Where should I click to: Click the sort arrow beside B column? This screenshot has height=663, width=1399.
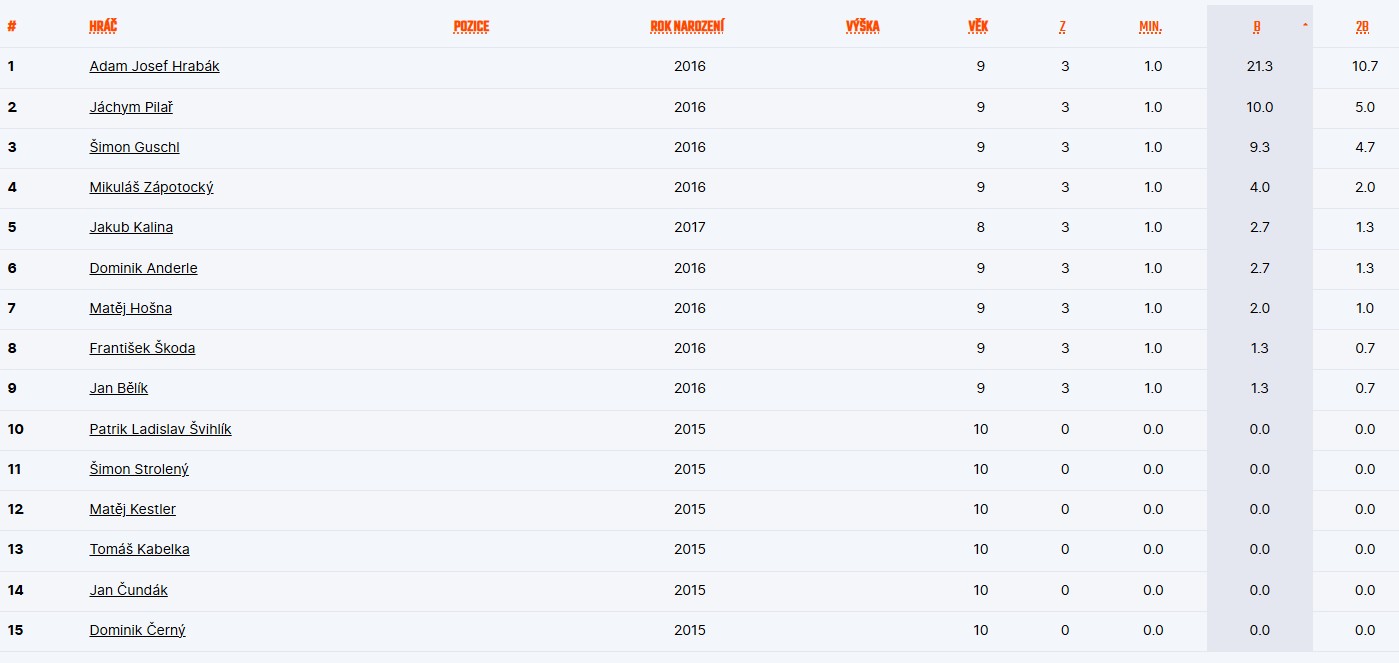tap(1305, 24)
